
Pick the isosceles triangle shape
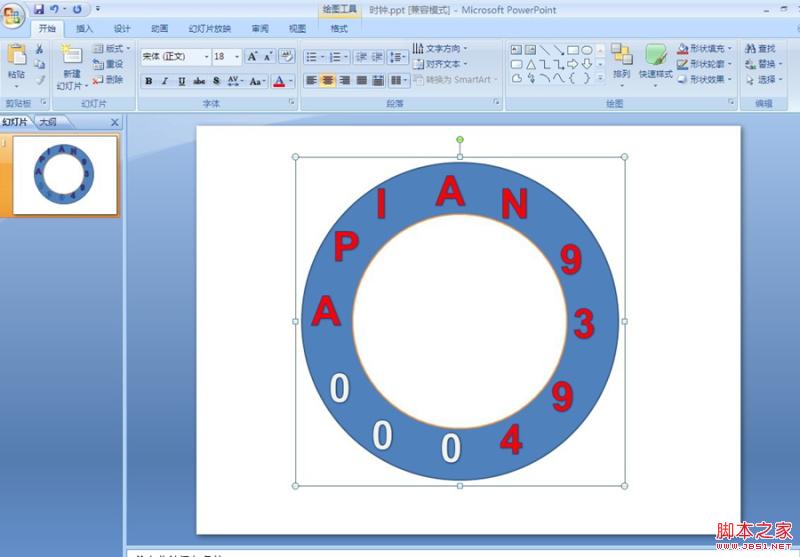click(531, 64)
